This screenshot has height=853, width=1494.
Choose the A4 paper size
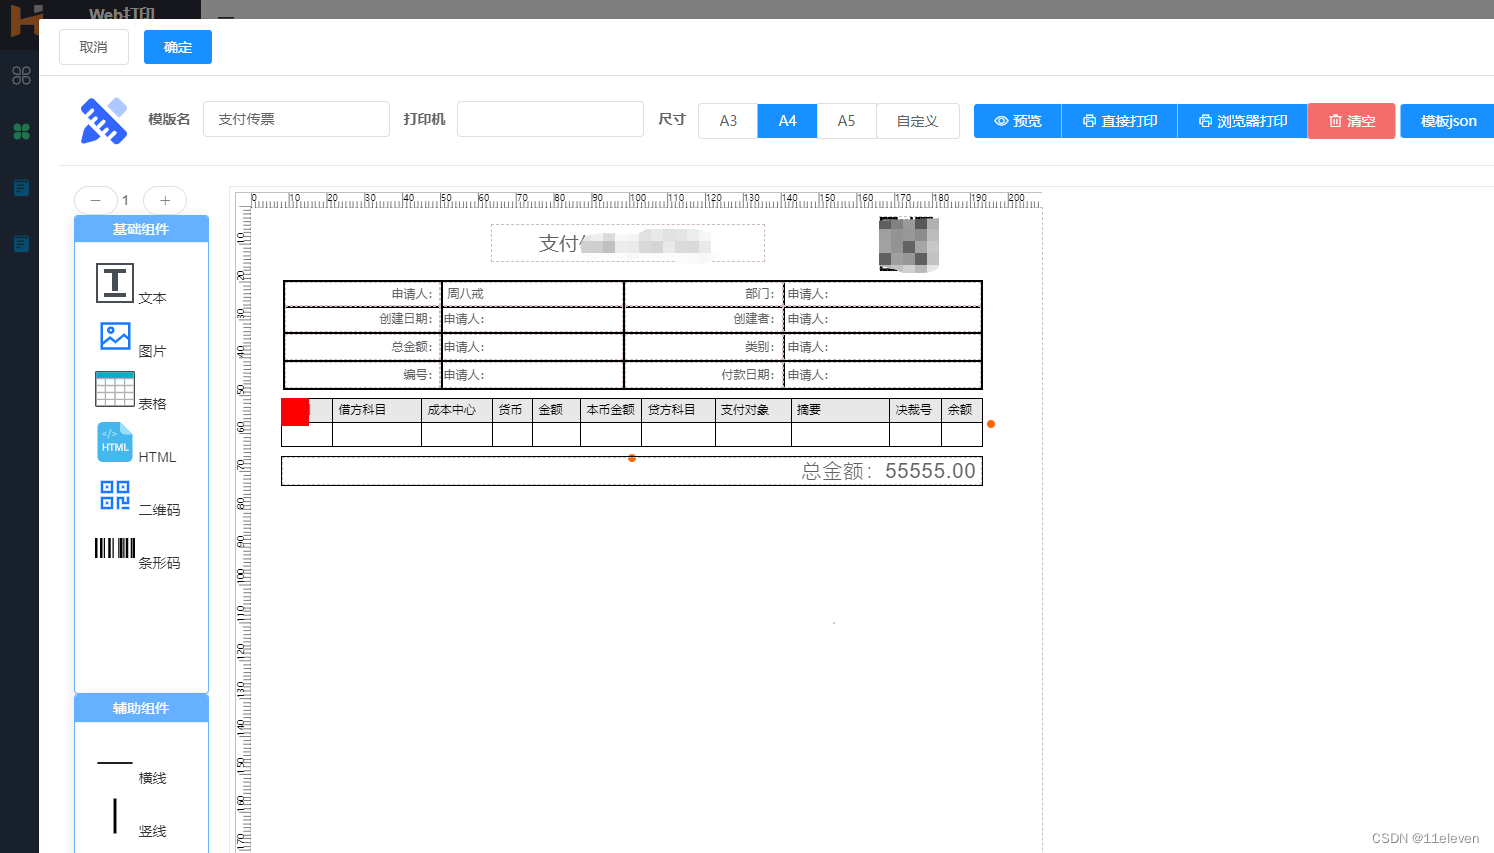pyautogui.click(x=787, y=121)
